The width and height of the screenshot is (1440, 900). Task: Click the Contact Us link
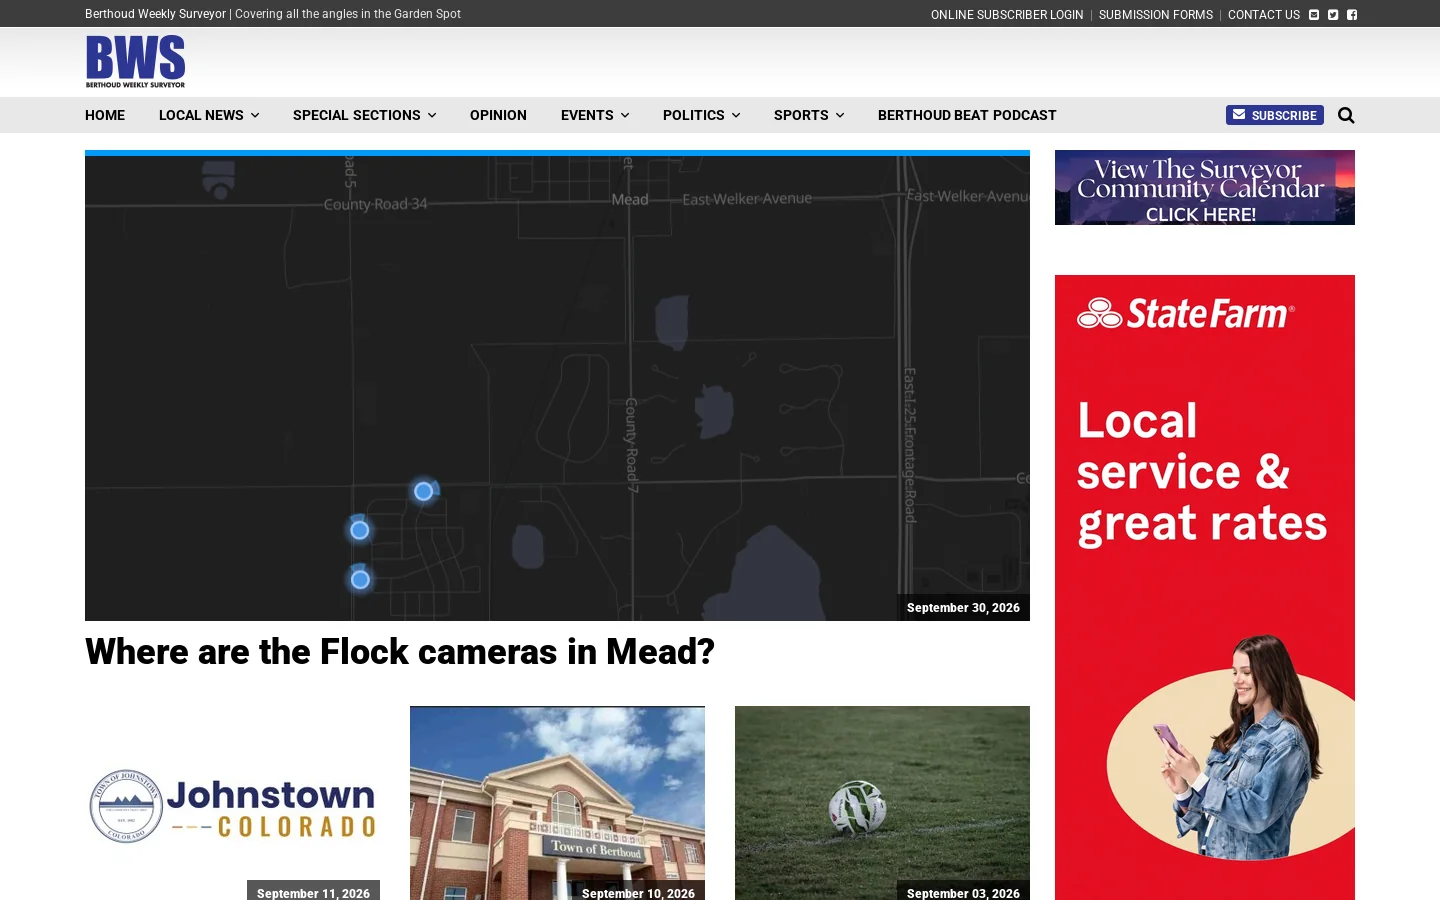click(1264, 15)
